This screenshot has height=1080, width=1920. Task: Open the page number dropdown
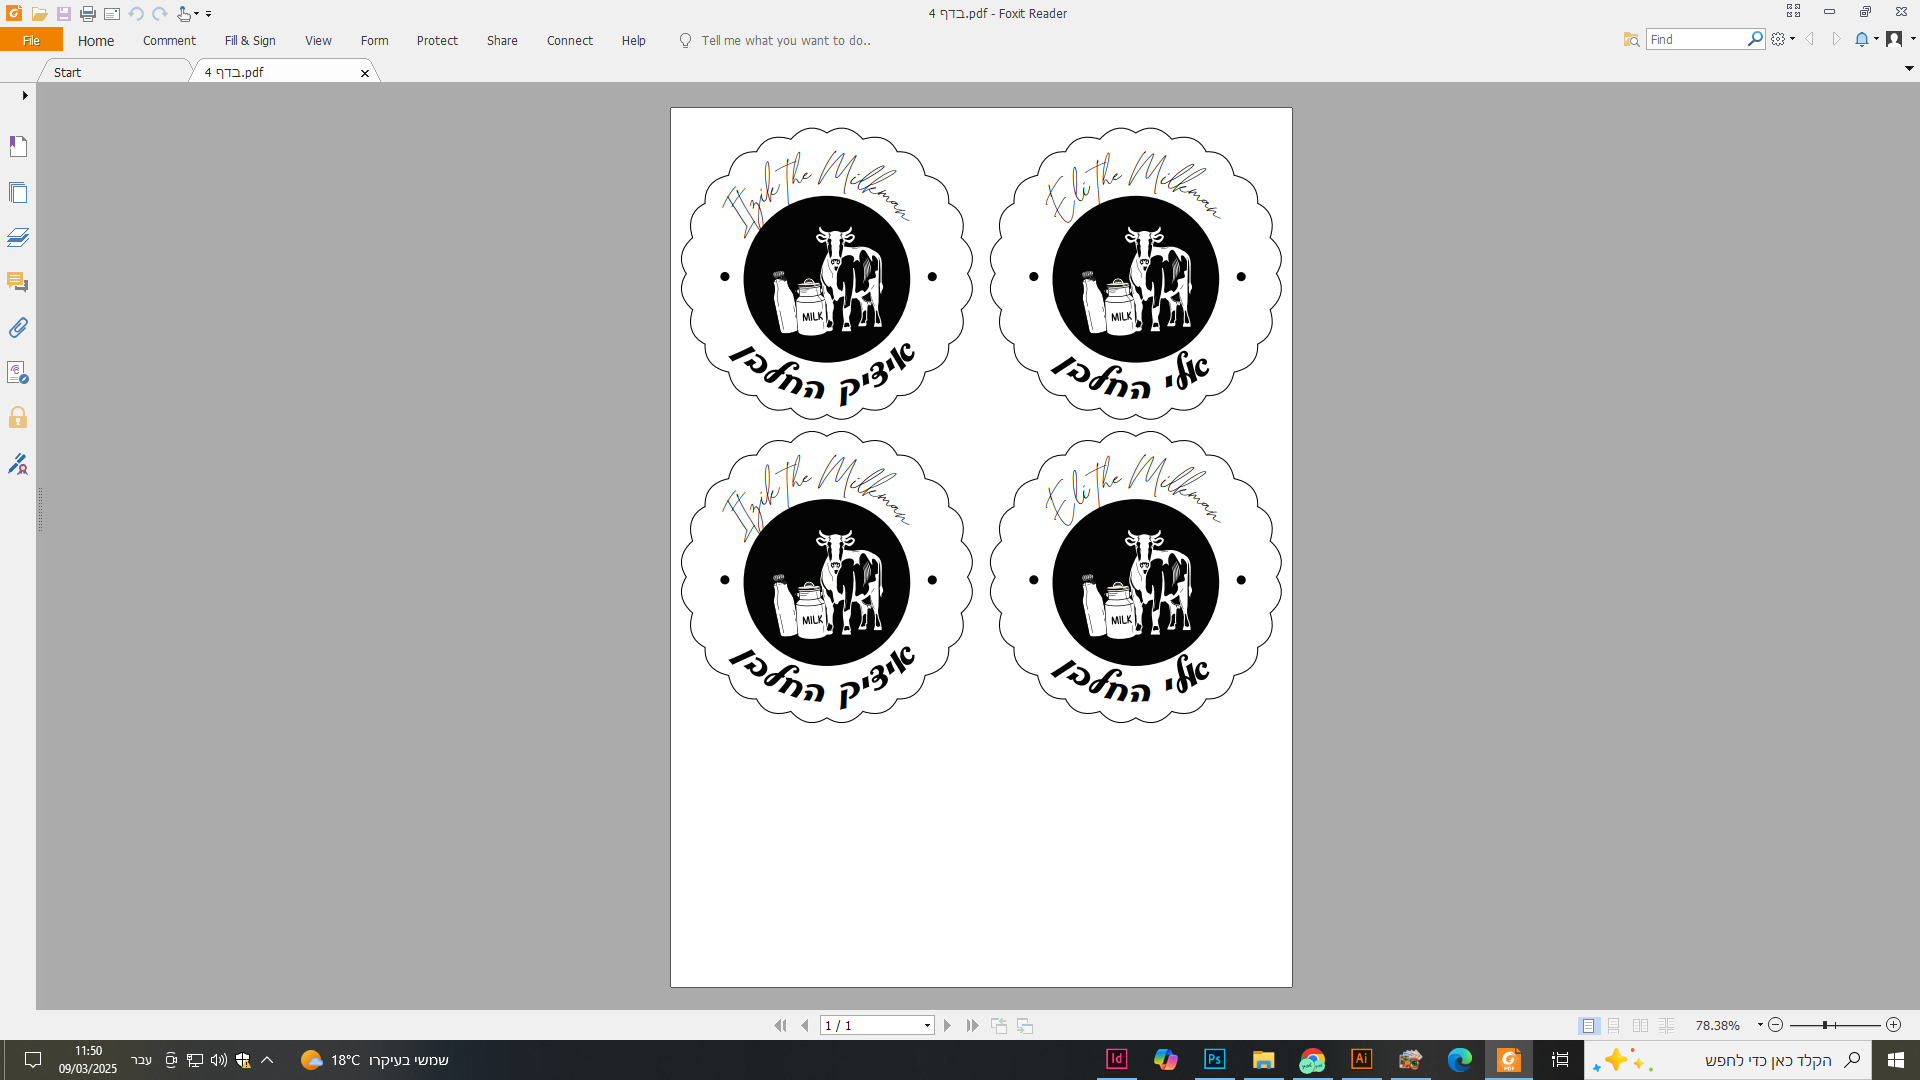(x=927, y=1026)
